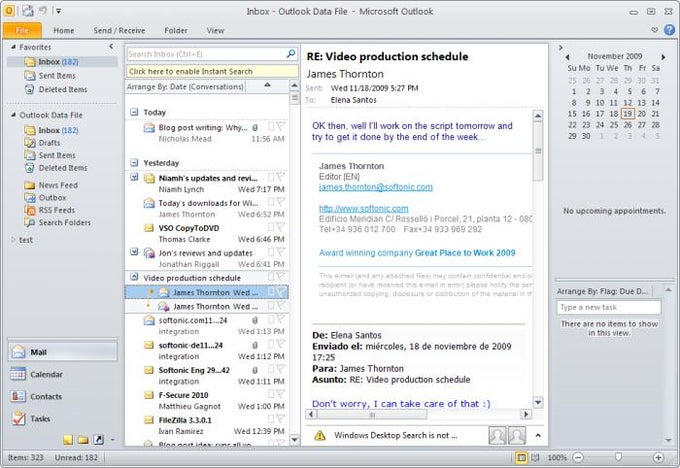Open the Drafts folder
Image resolution: width=680 pixels, height=468 pixels.
(x=49, y=143)
